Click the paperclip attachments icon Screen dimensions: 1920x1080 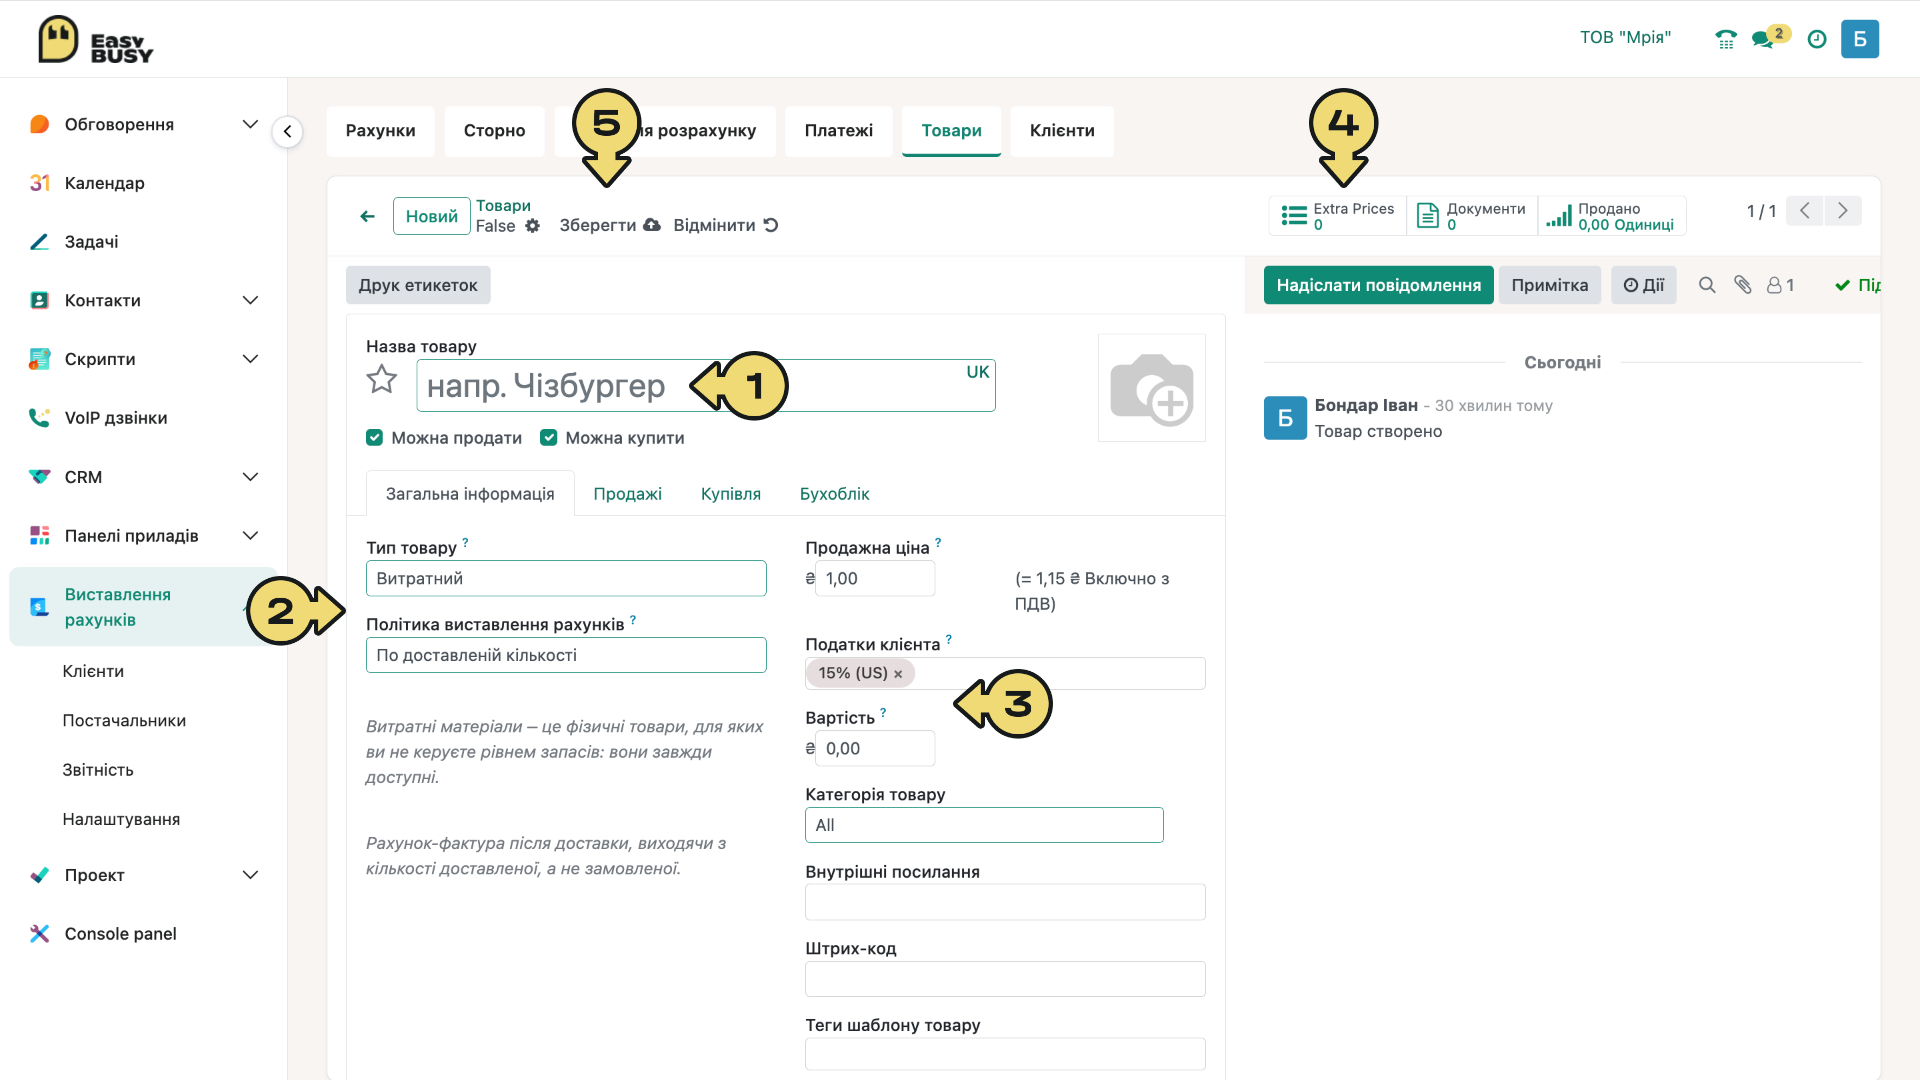coord(1743,285)
